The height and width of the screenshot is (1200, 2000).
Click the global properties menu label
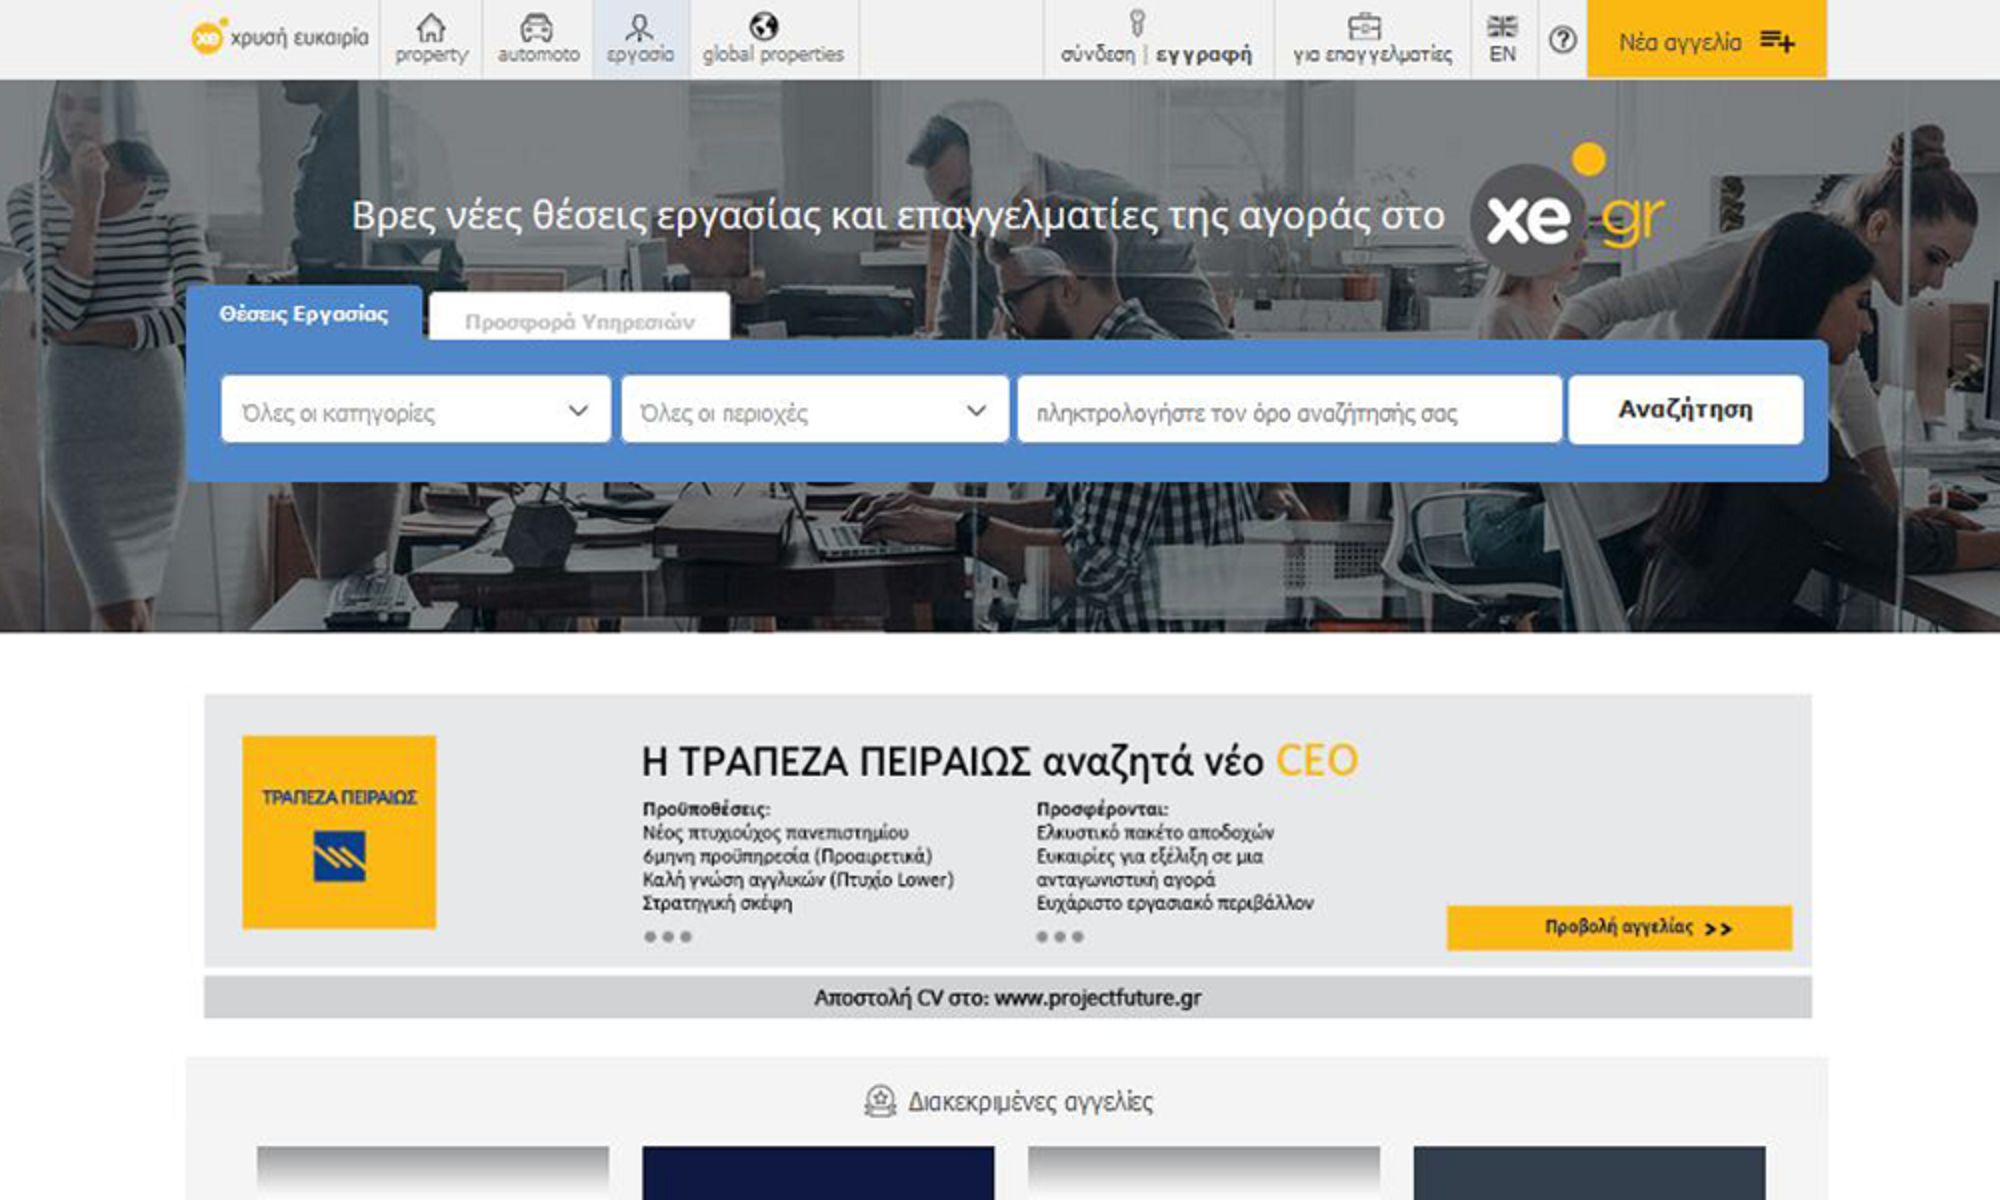click(773, 55)
